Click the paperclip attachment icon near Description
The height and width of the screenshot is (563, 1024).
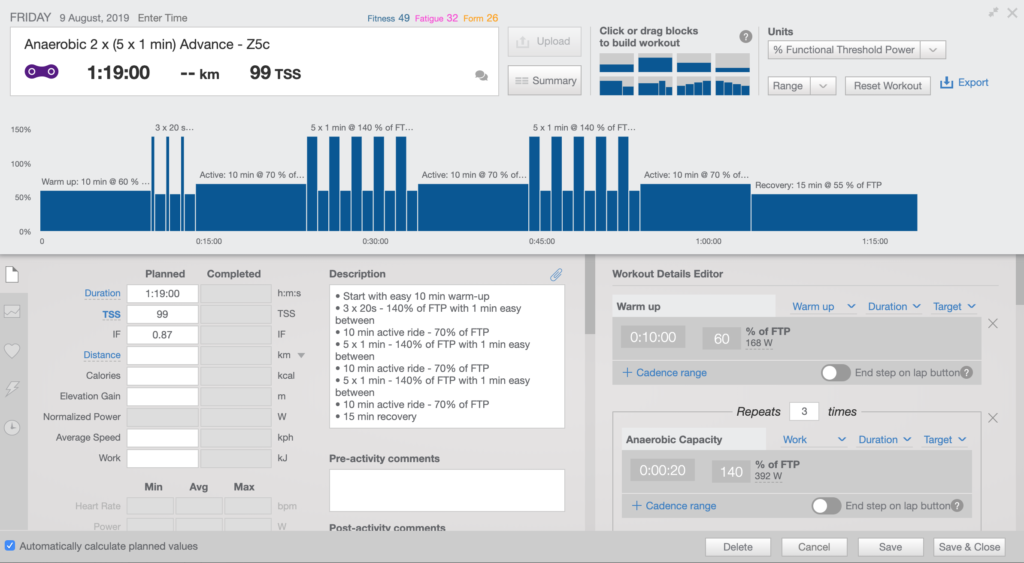pyautogui.click(x=556, y=274)
